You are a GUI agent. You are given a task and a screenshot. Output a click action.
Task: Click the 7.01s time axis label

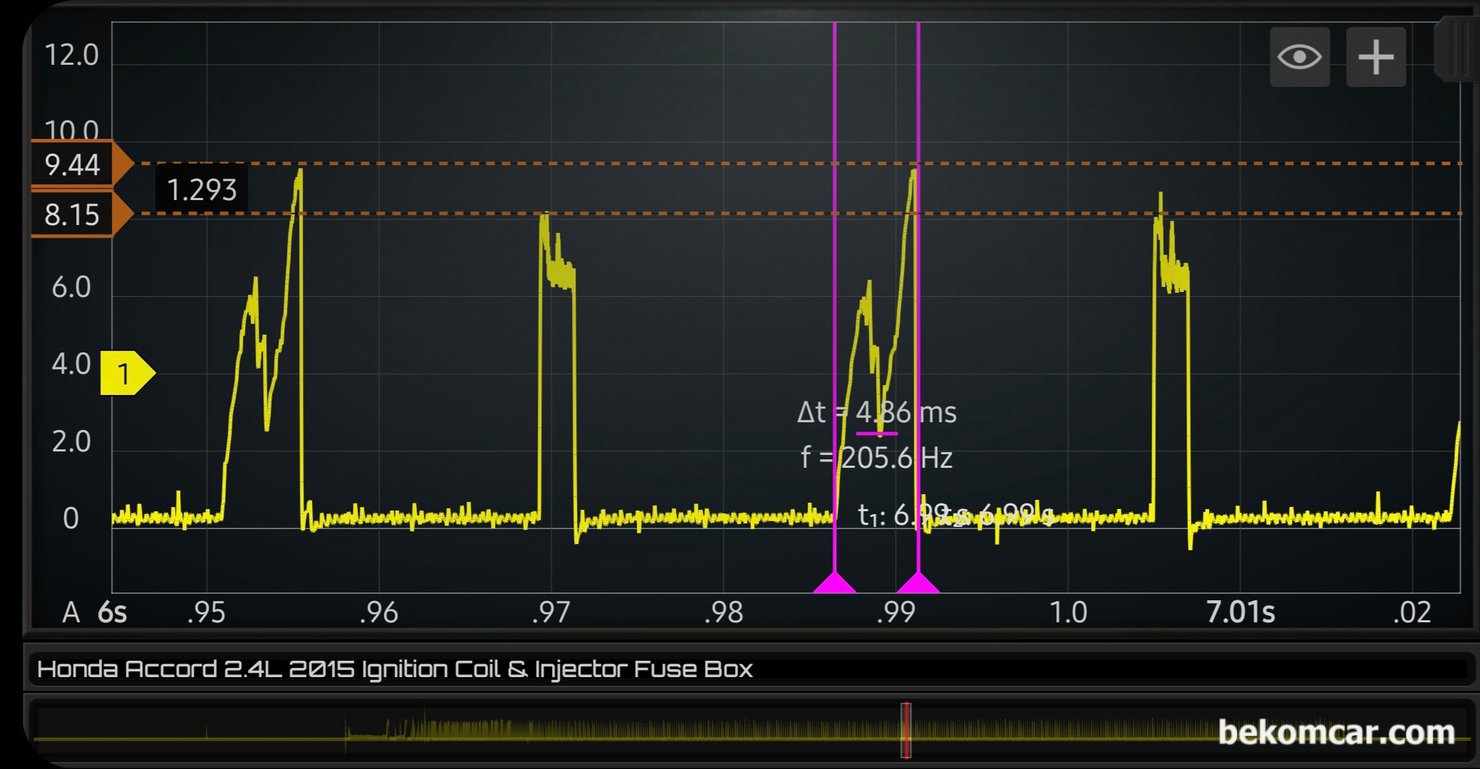(1240, 612)
